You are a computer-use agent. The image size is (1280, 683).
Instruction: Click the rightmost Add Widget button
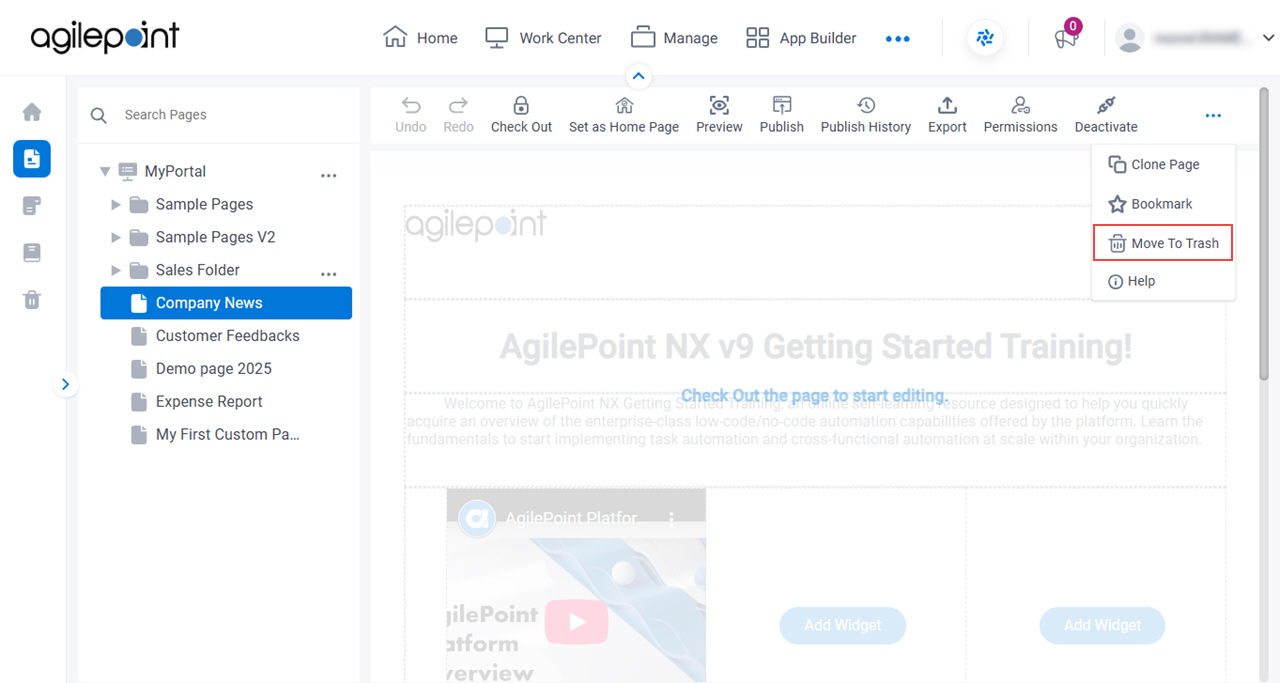point(1103,625)
